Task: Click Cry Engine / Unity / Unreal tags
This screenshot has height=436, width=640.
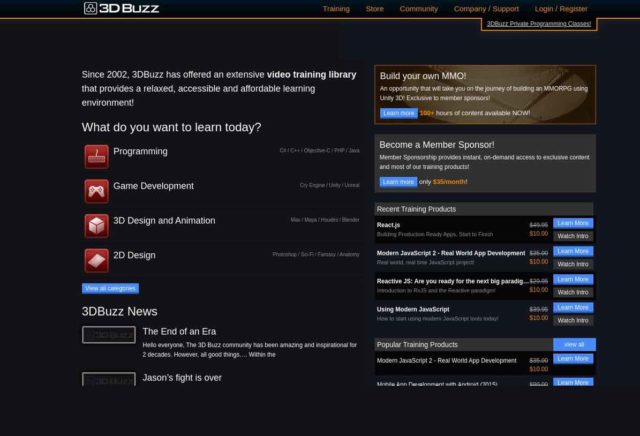Action: tap(329, 185)
